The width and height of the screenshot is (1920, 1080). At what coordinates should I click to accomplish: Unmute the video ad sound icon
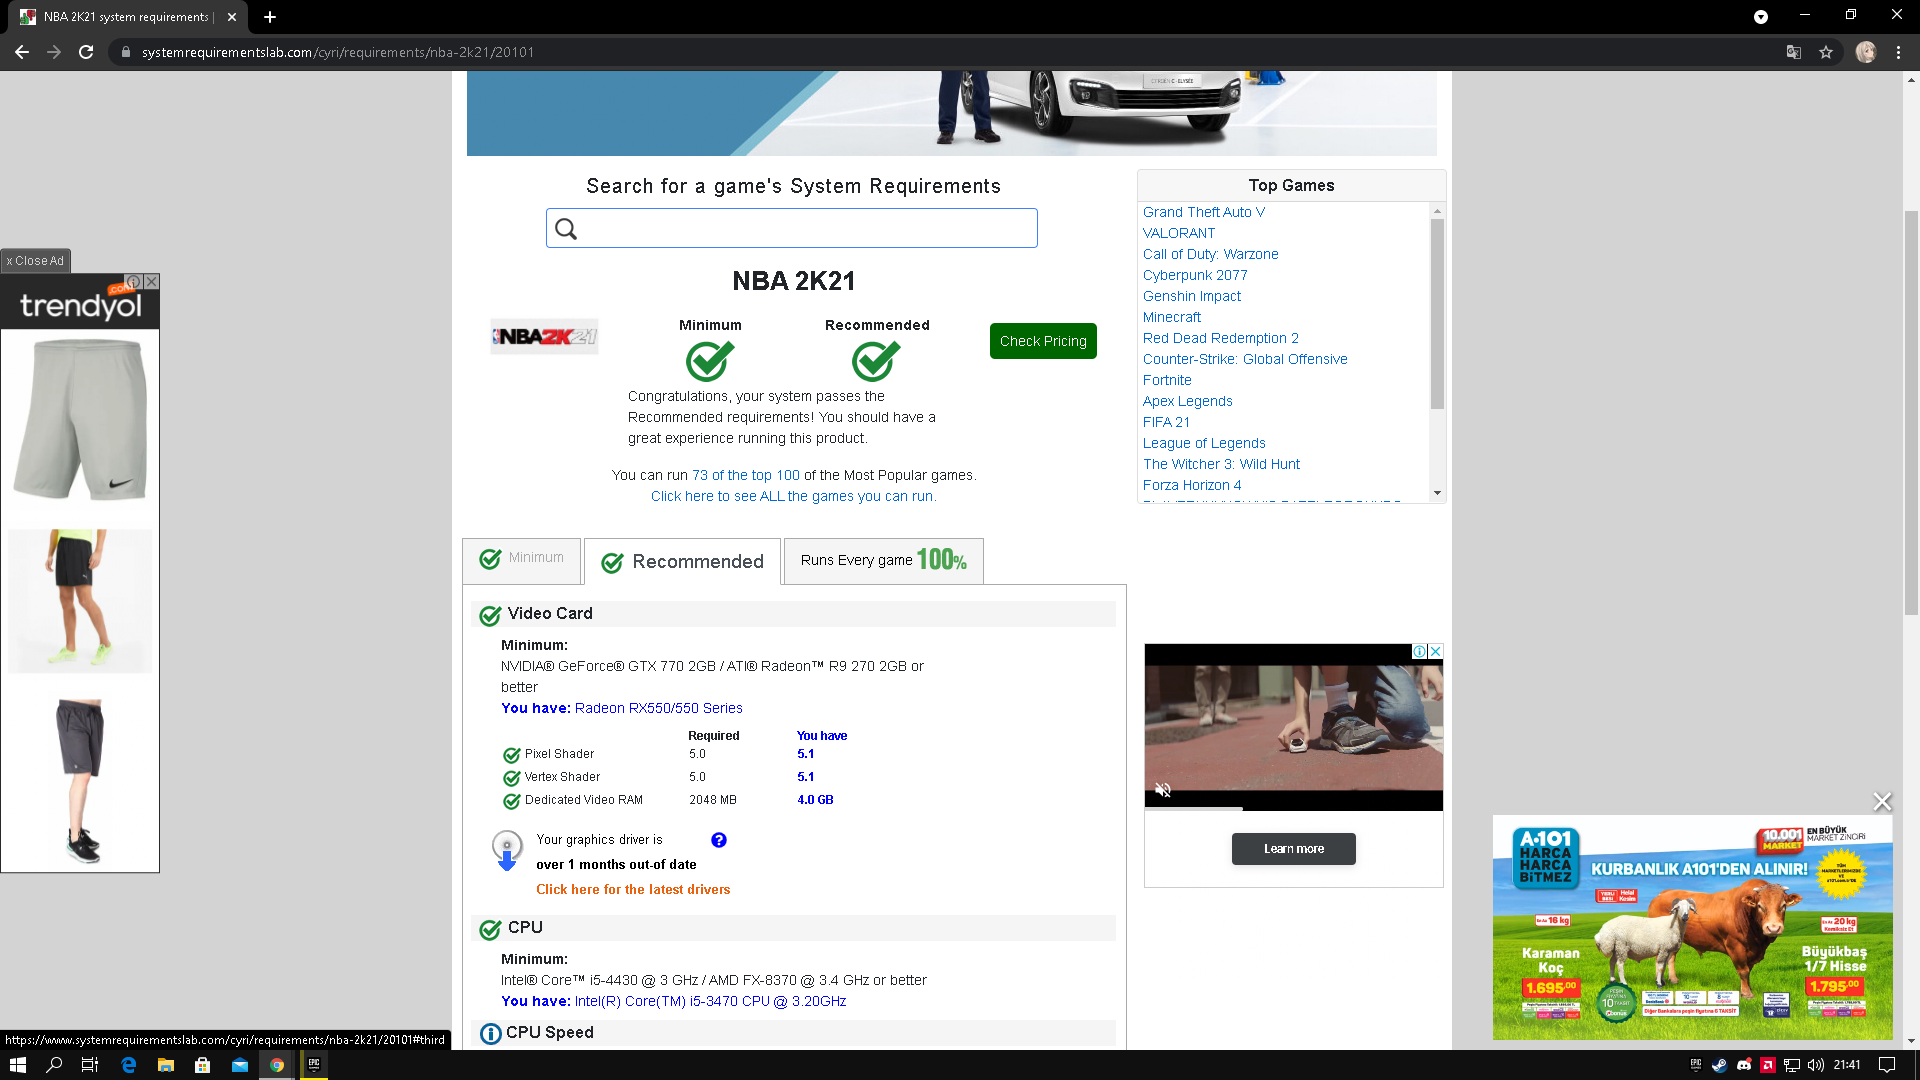coord(1163,790)
